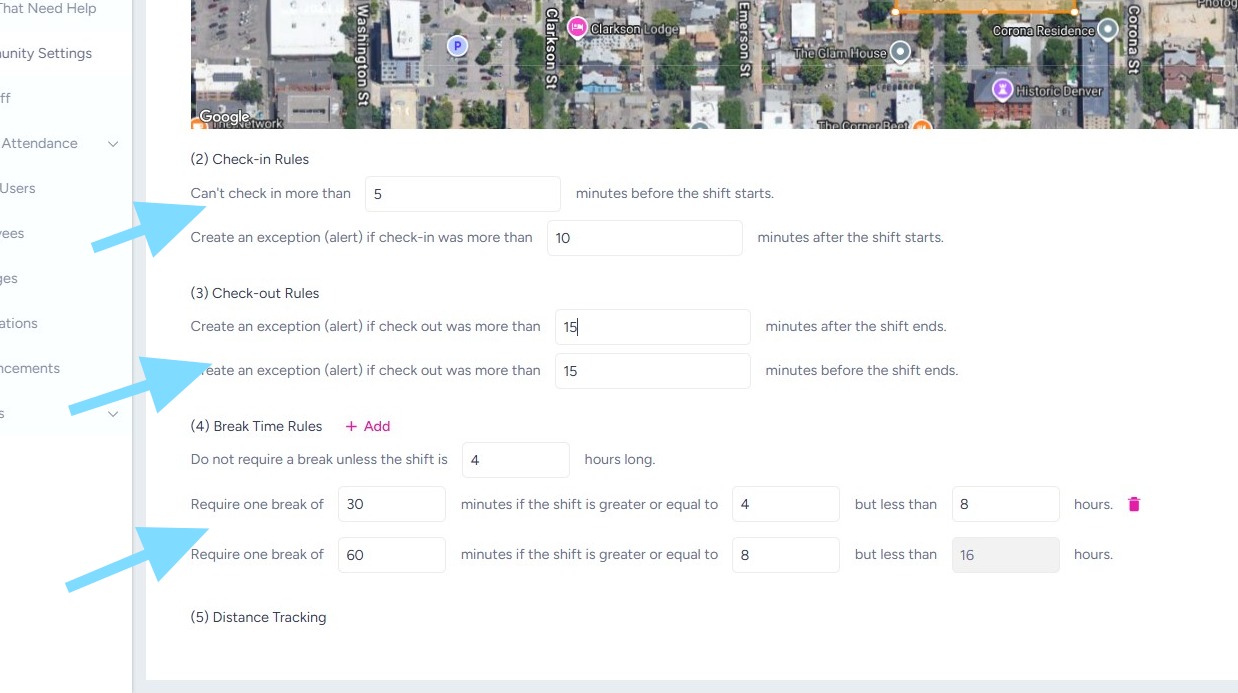Click the parking marker on the map
Screen dimensions: 1238x693
click(457, 45)
